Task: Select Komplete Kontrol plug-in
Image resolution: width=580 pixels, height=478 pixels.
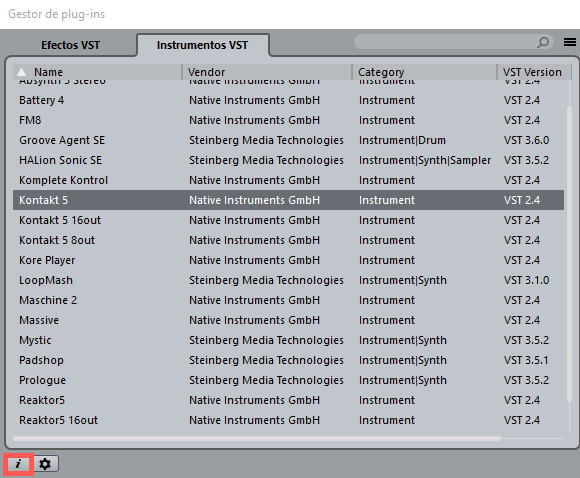Action: click(289, 180)
